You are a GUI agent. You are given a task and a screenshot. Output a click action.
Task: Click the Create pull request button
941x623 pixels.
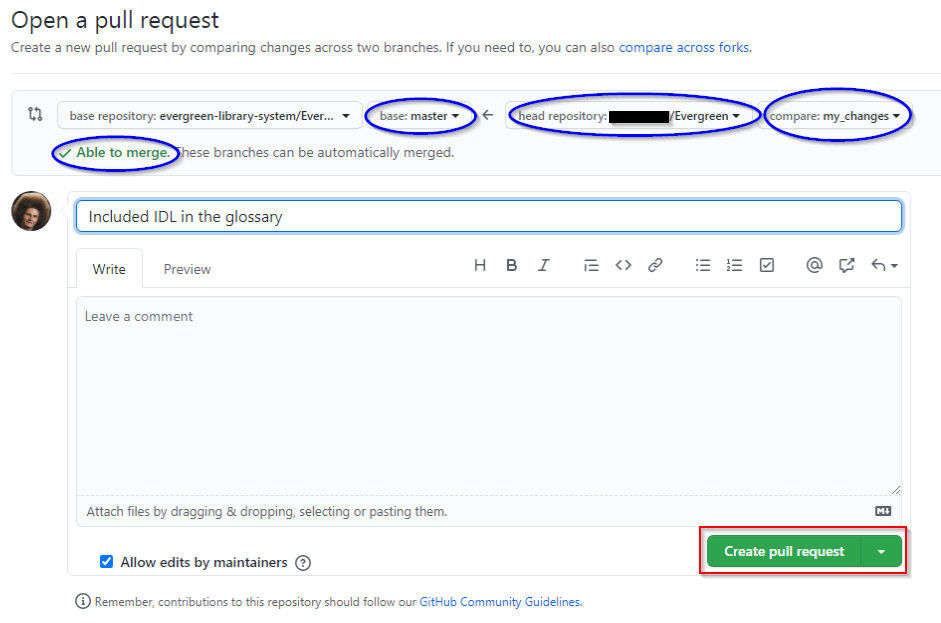784,551
